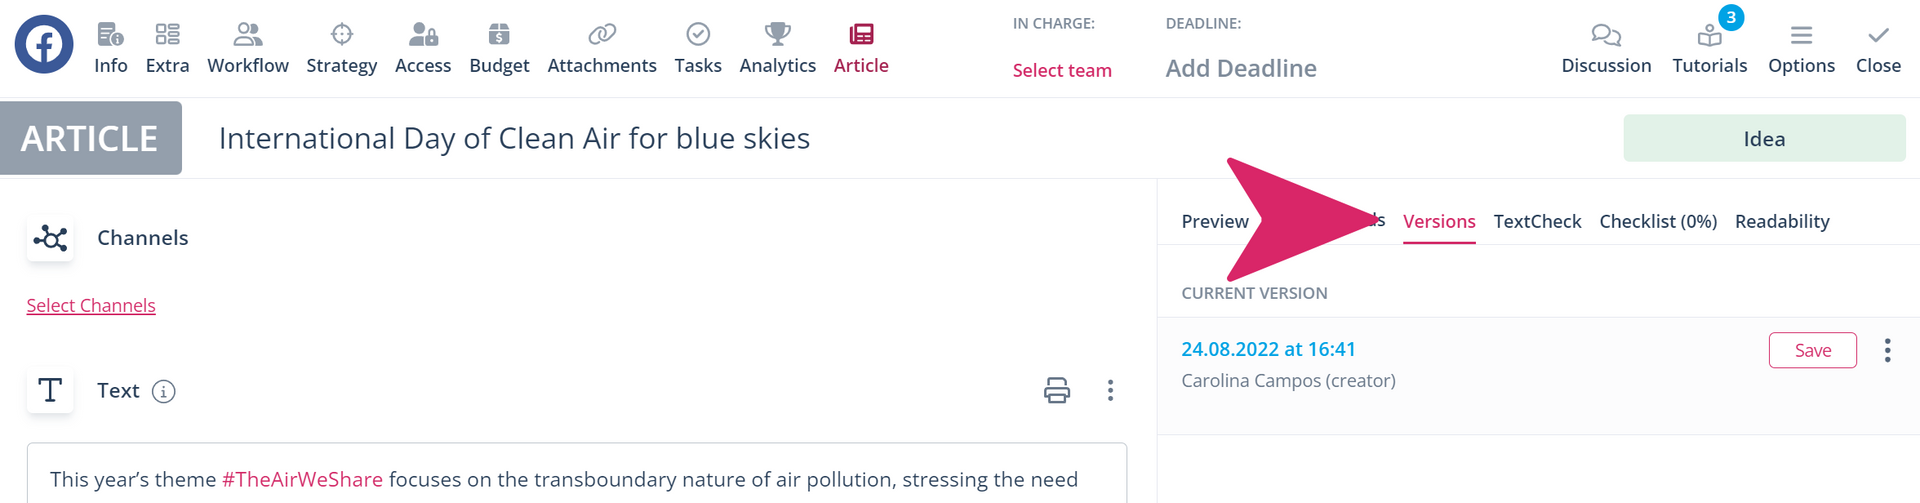1920x503 pixels.
Task: Open the three-dot menu for Text section
Action: point(1110,390)
